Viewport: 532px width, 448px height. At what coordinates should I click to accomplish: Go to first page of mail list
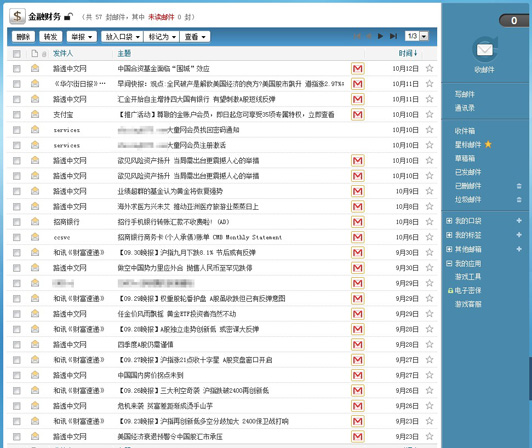click(357, 36)
